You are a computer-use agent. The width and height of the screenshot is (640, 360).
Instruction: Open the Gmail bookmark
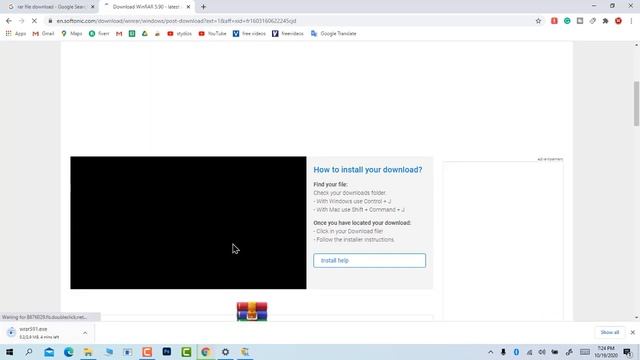point(43,33)
